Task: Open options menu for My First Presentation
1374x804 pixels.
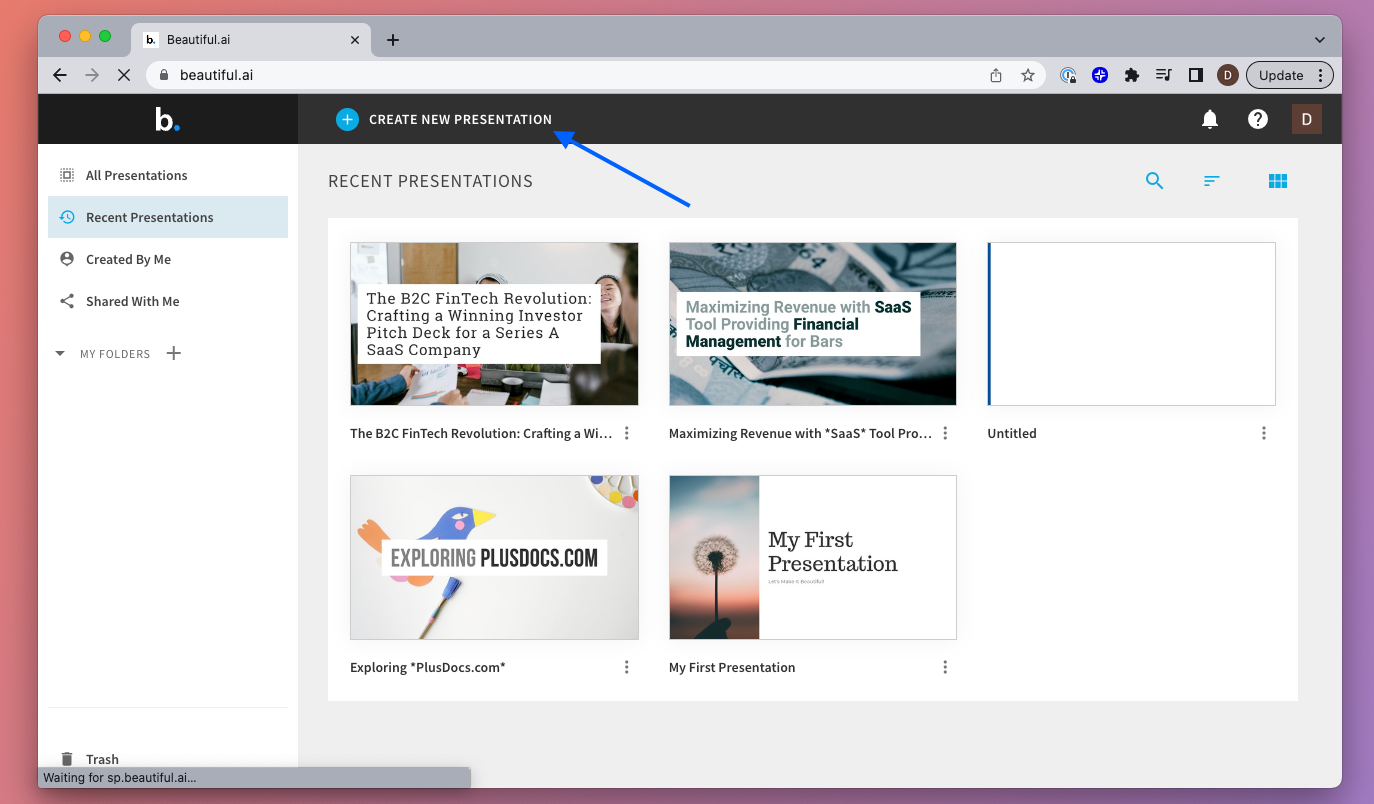Action: (x=945, y=667)
